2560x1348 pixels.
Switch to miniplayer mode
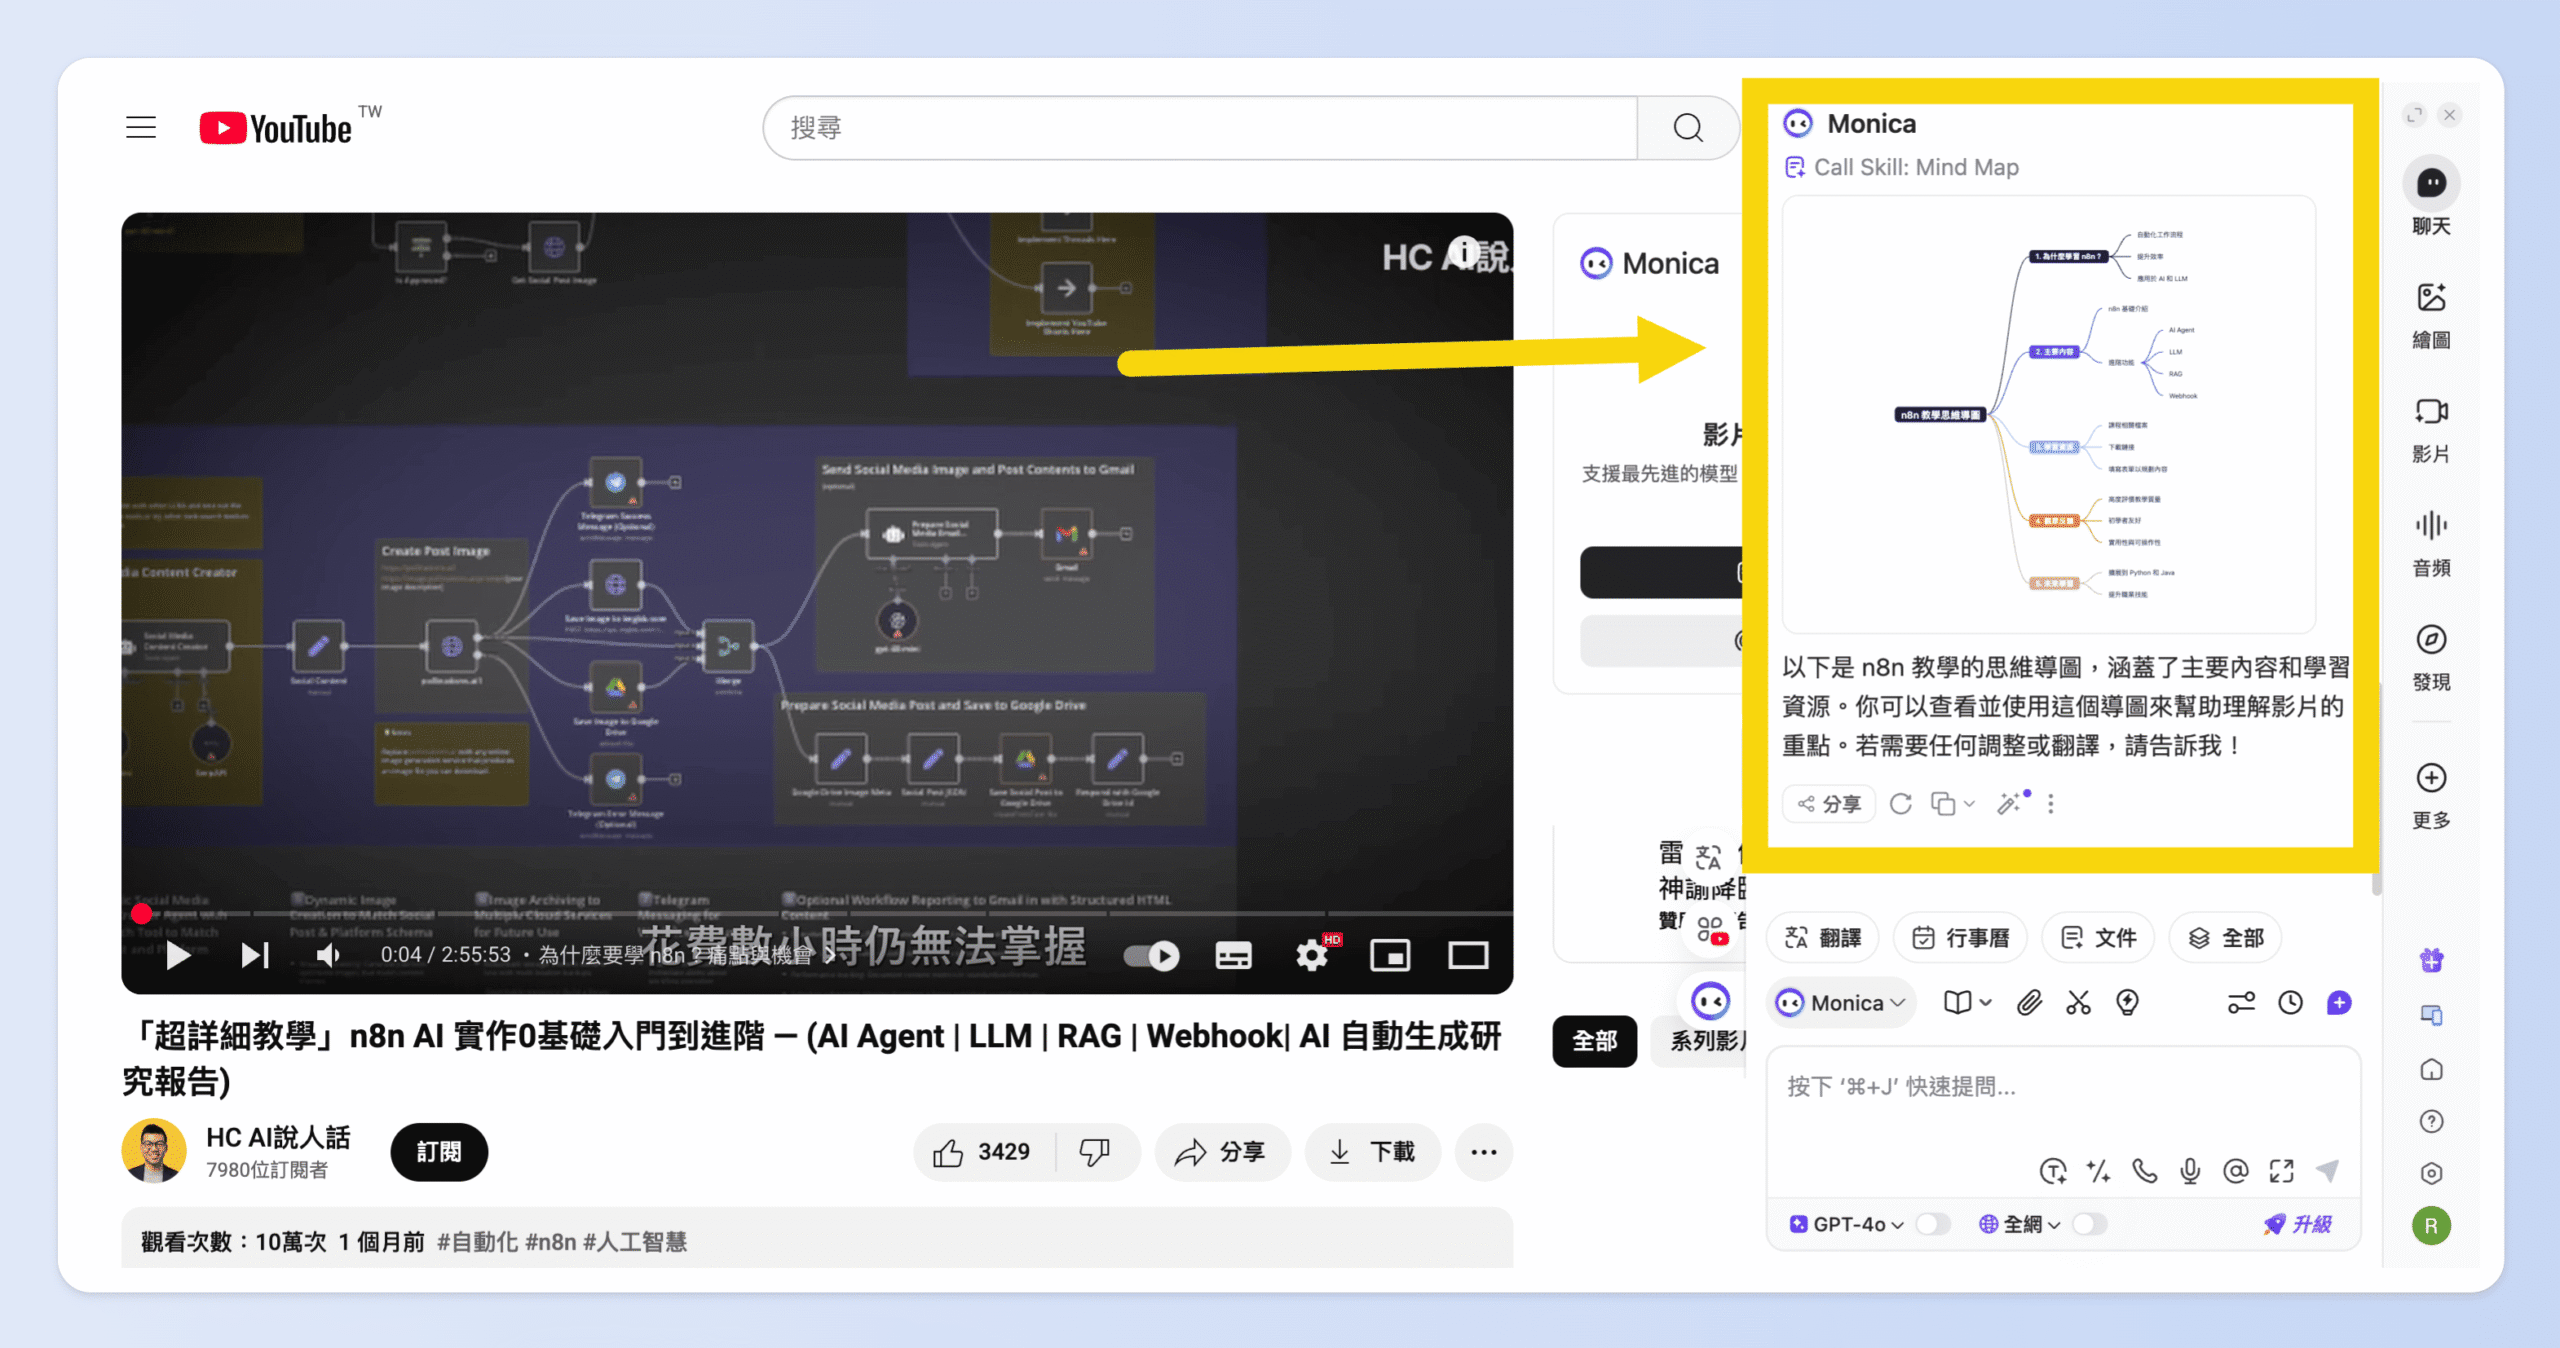1390,956
